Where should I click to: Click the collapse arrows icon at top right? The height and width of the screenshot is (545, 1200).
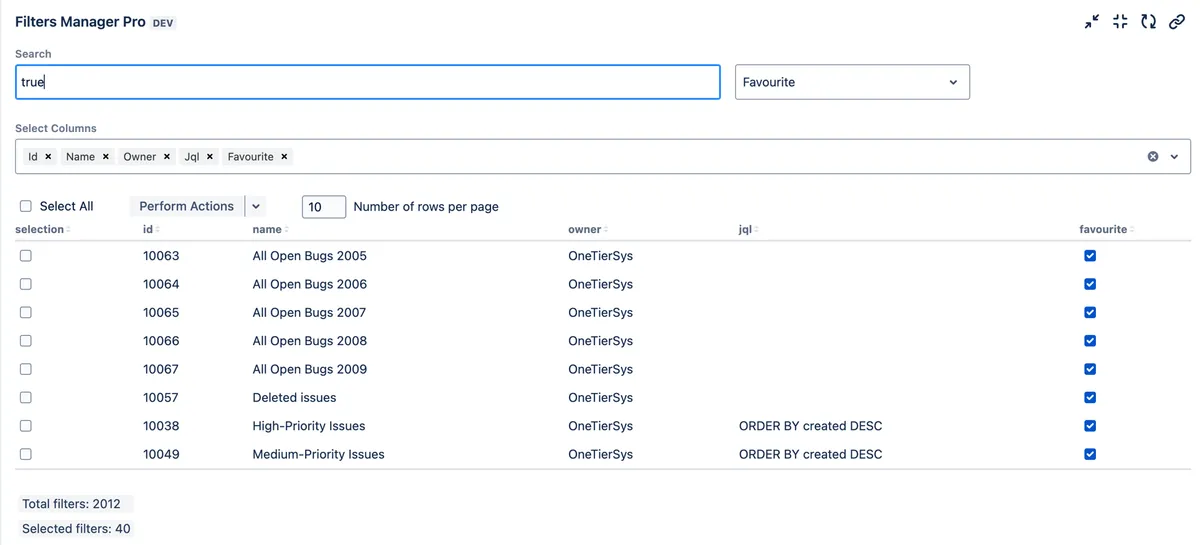1092,21
